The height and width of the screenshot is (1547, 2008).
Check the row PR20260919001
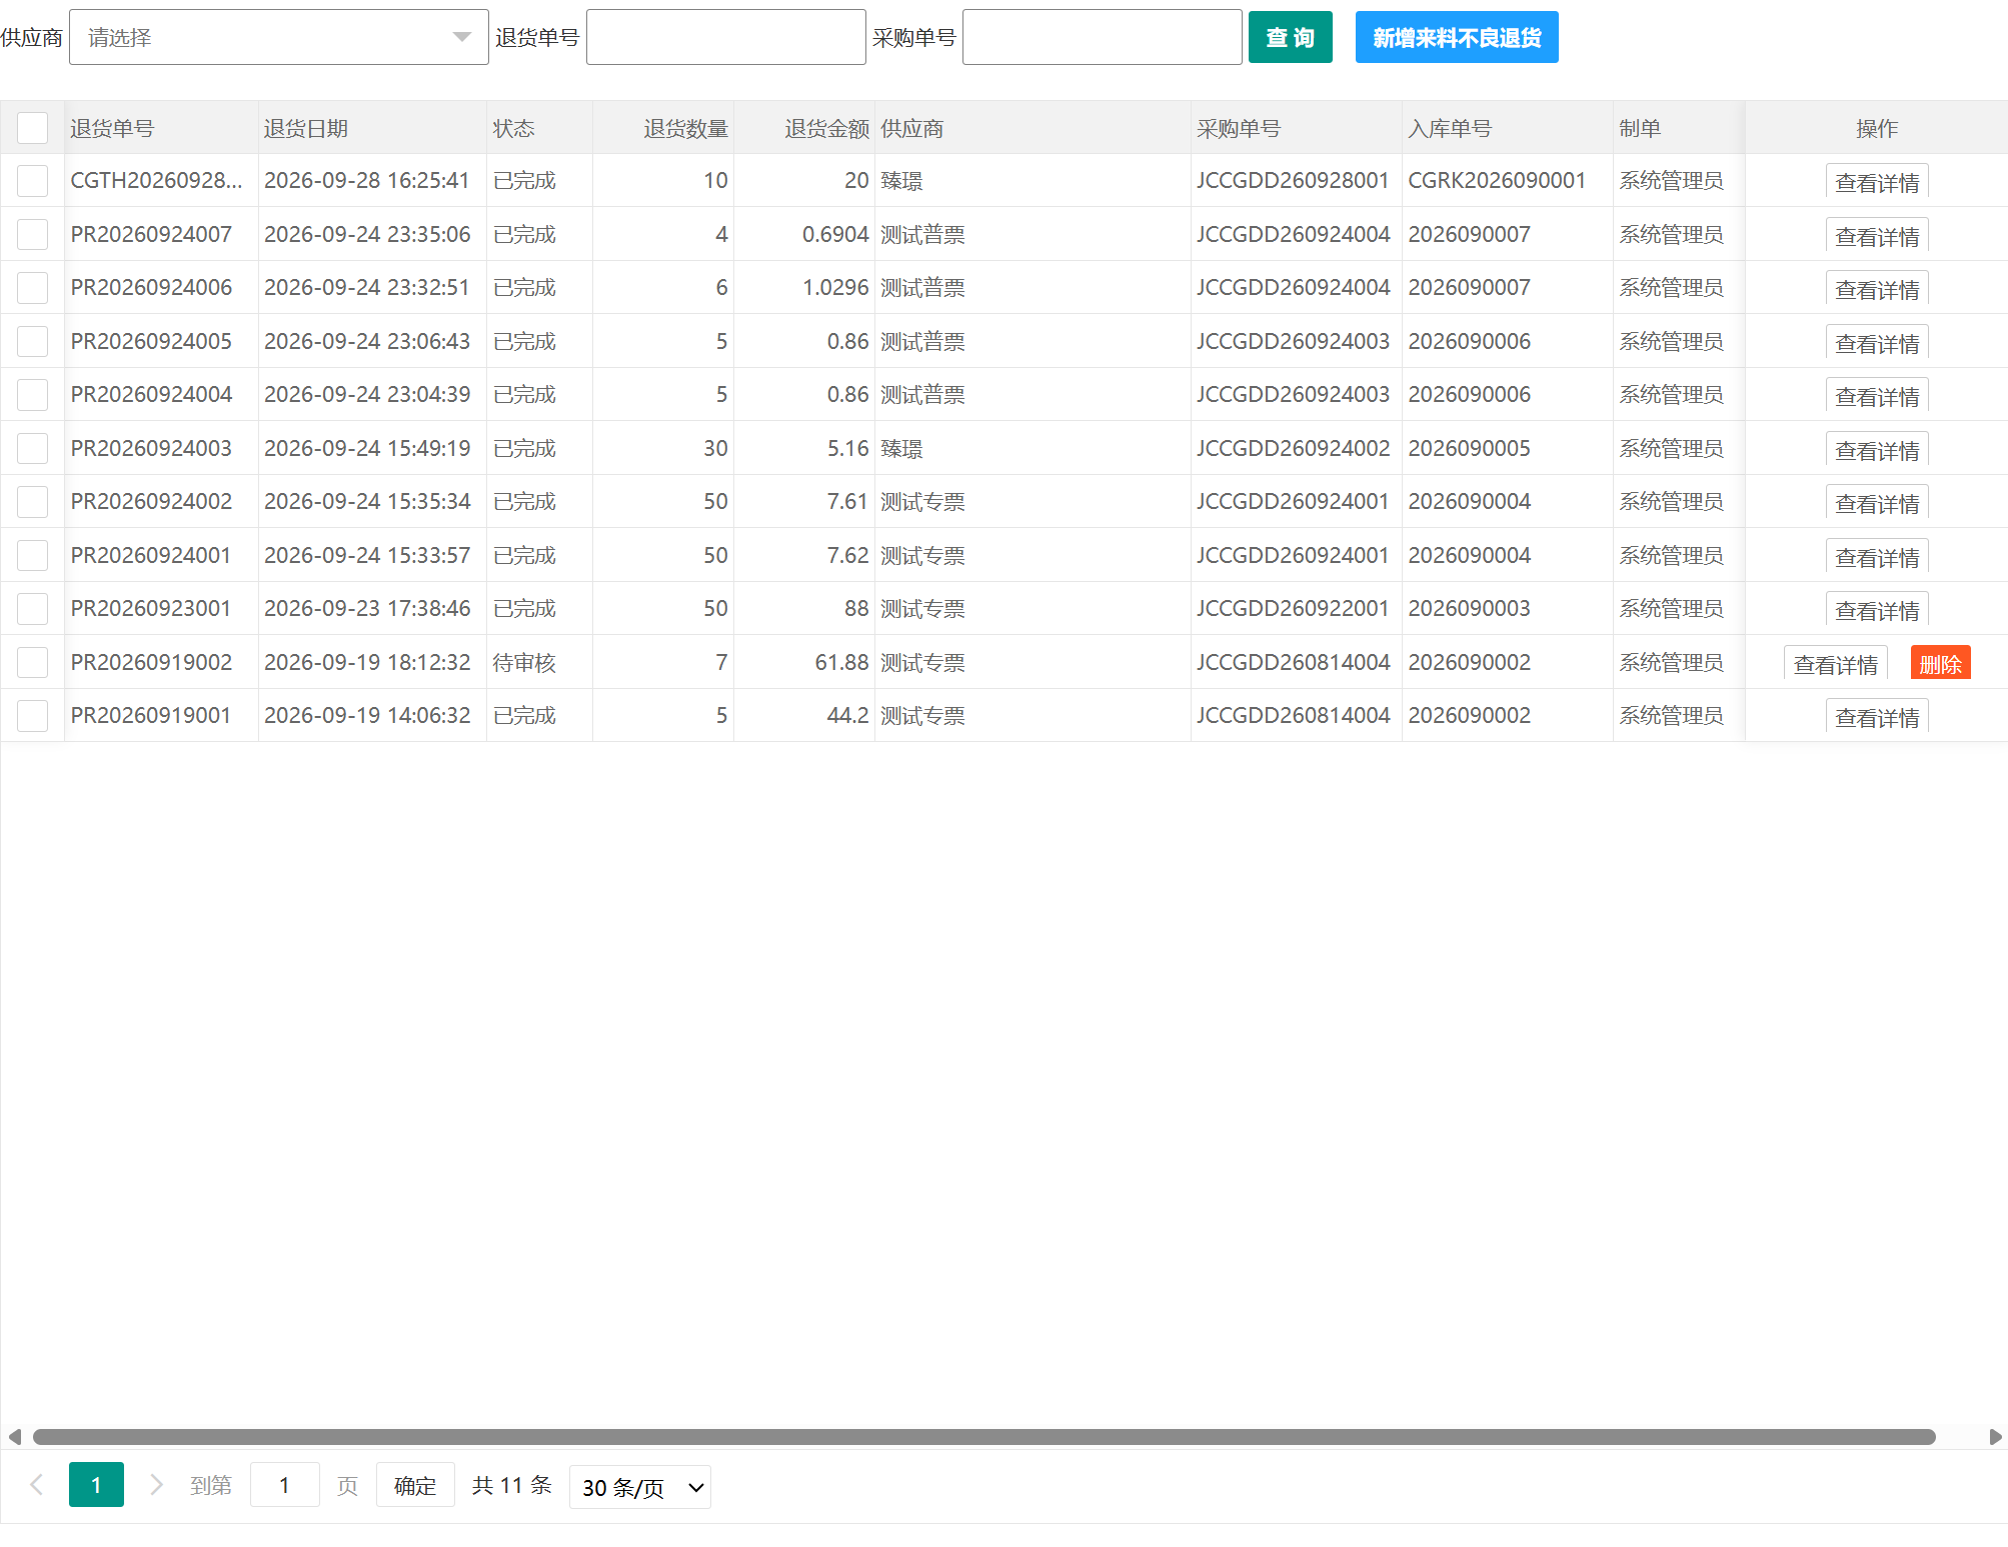(32, 715)
